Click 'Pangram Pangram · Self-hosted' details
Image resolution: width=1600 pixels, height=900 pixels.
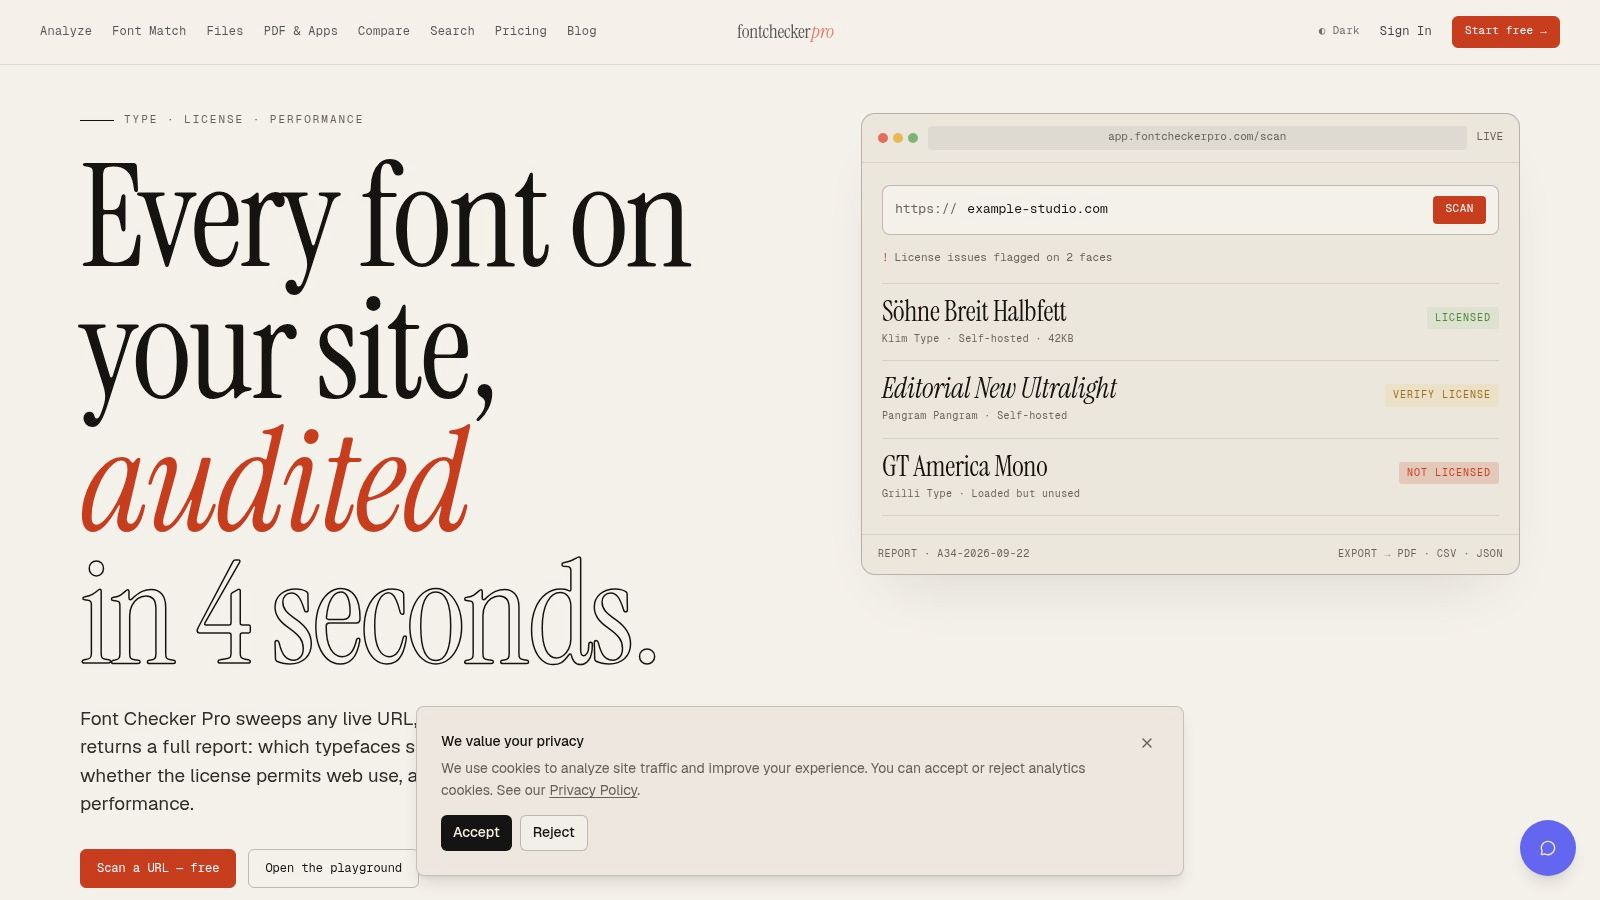click(x=974, y=416)
